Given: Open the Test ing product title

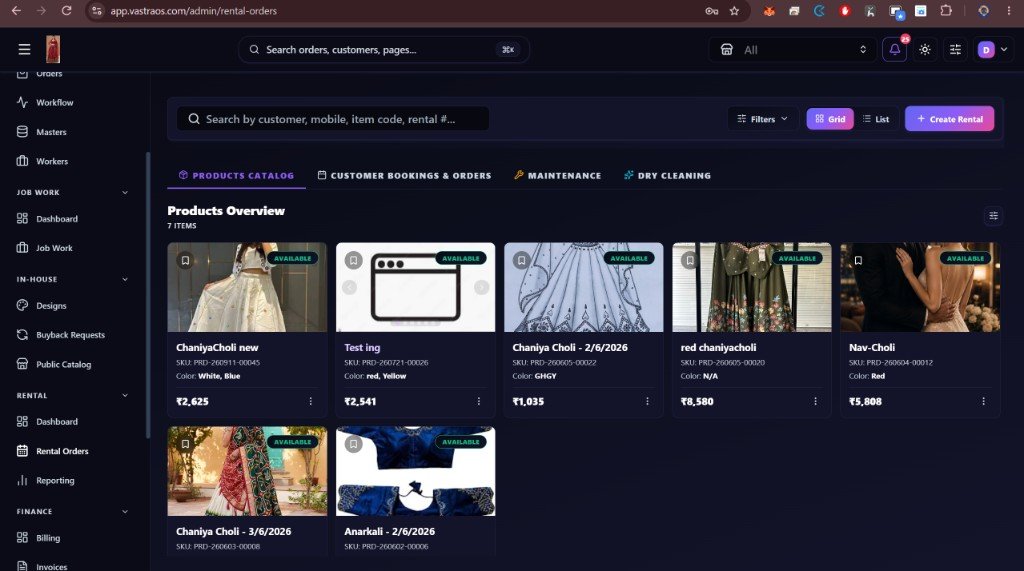Looking at the screenshot, I should click(x=362, y=348).
